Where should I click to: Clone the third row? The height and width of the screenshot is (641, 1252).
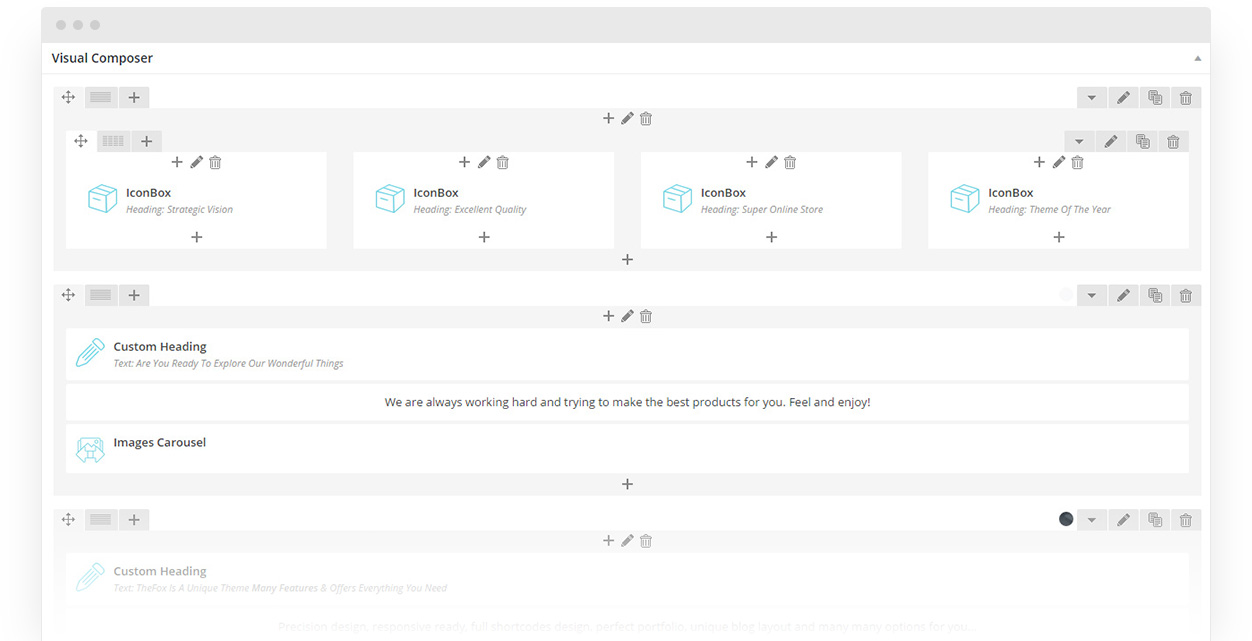click(1155, 520)
